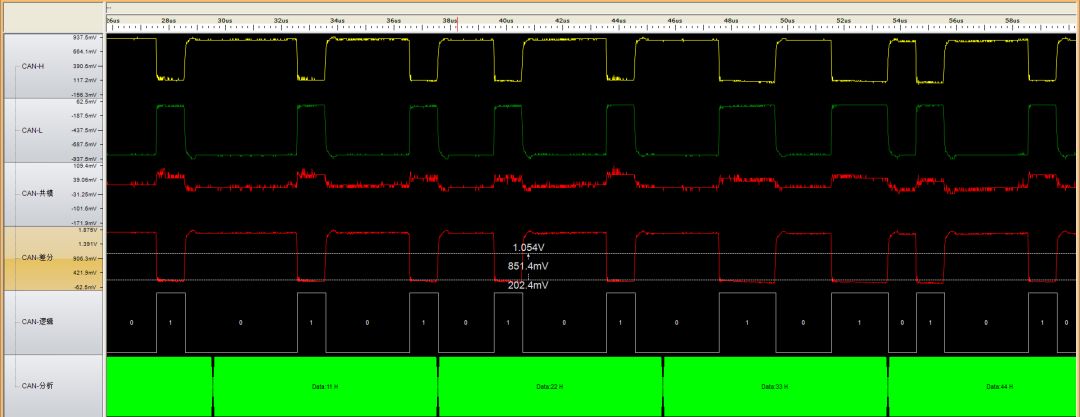The width and height of the screenshot is (1080, 417).
Task: Click the 34us mark on time ruler
Action: (x=338, y=21)
